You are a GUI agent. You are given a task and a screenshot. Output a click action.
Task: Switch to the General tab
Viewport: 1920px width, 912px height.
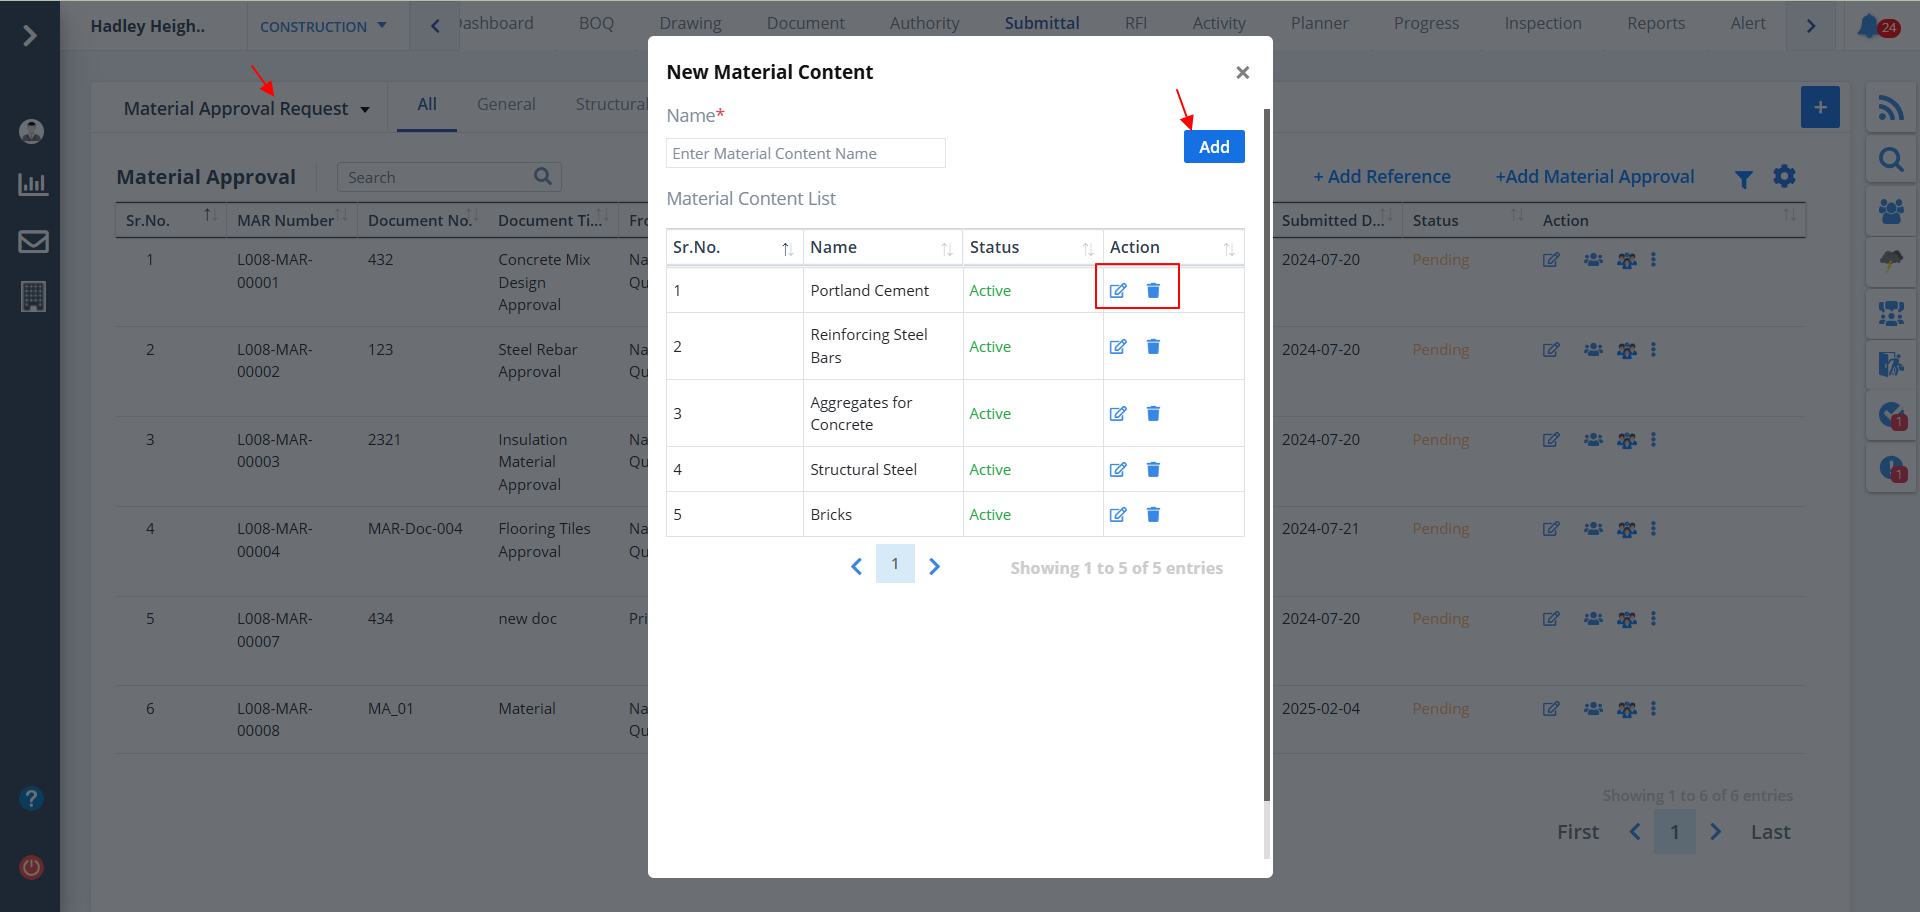click(506, 105)
